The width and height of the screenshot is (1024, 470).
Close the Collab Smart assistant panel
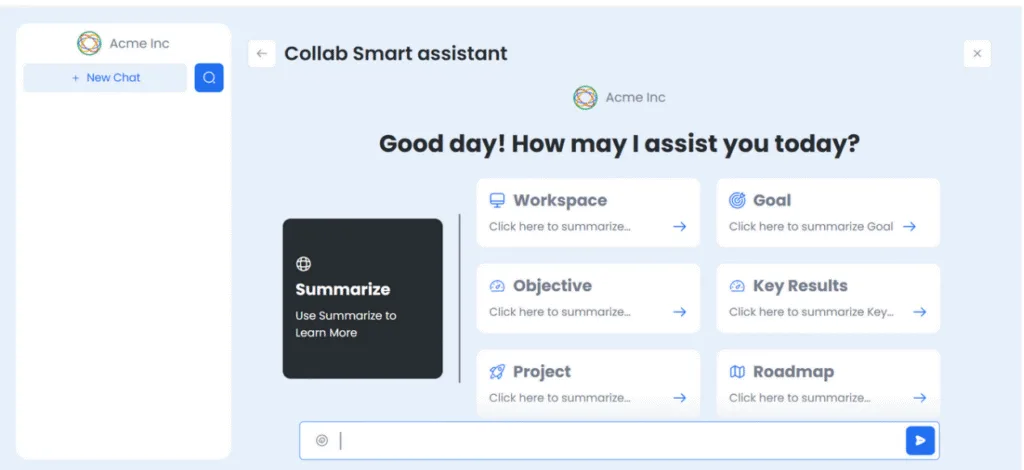pyautogui.click(x=977, y=54)
